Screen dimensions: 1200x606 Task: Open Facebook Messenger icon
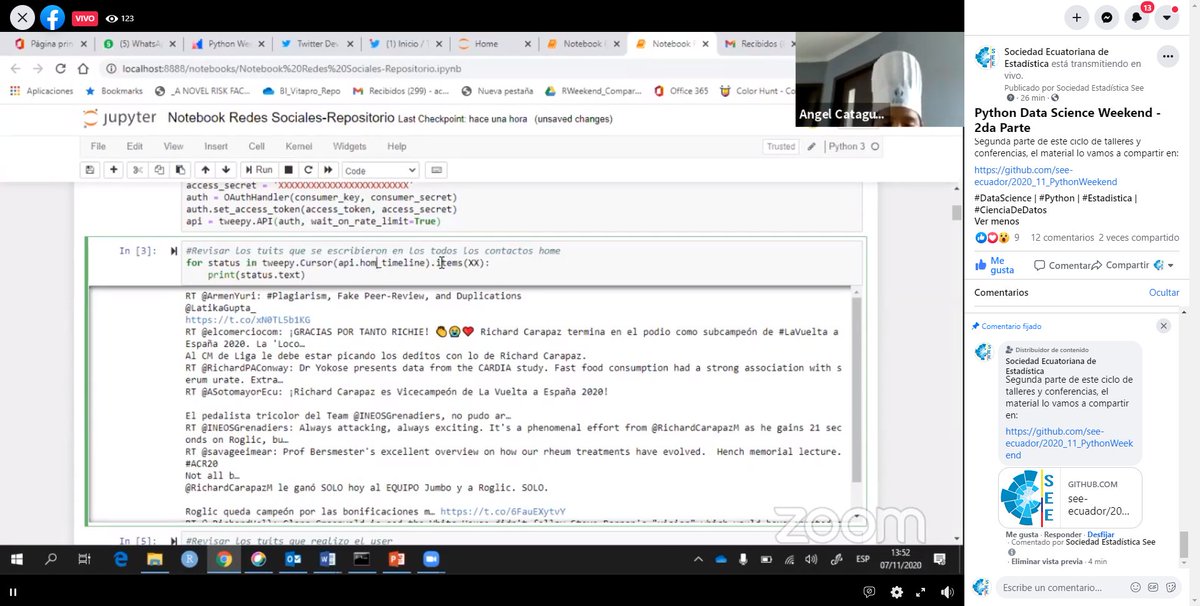1107,17
